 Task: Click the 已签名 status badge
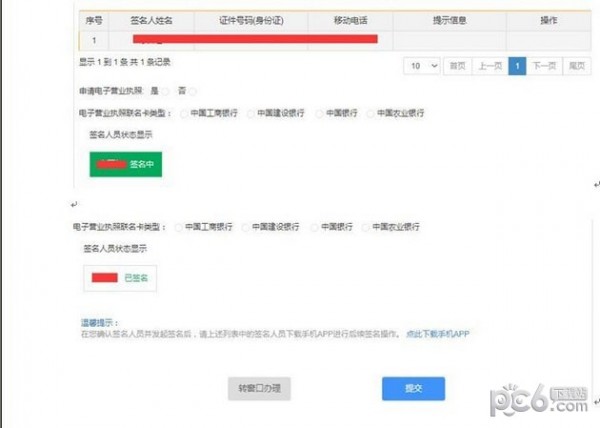[120, 278]
